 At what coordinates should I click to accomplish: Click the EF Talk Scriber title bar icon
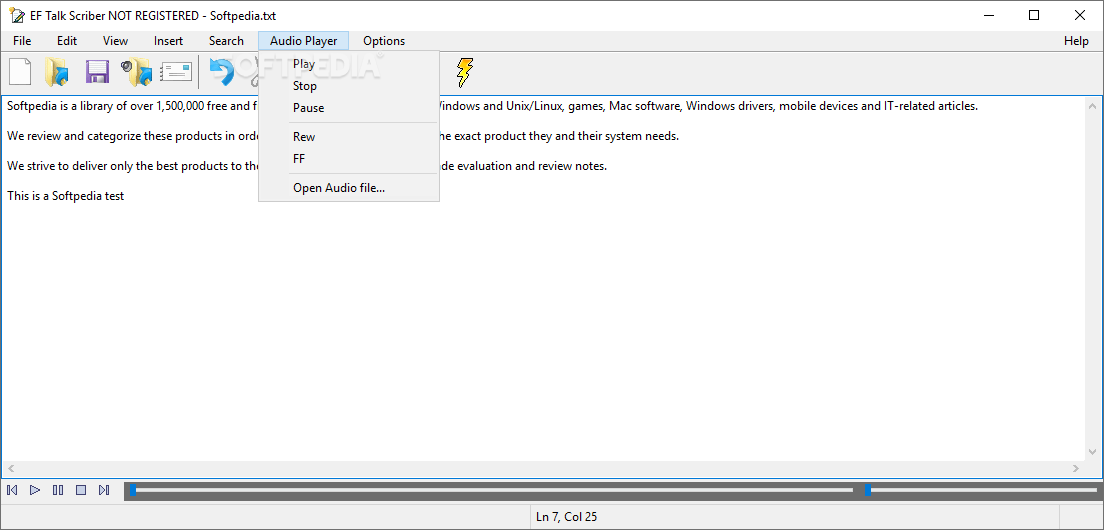coord(16,15)
